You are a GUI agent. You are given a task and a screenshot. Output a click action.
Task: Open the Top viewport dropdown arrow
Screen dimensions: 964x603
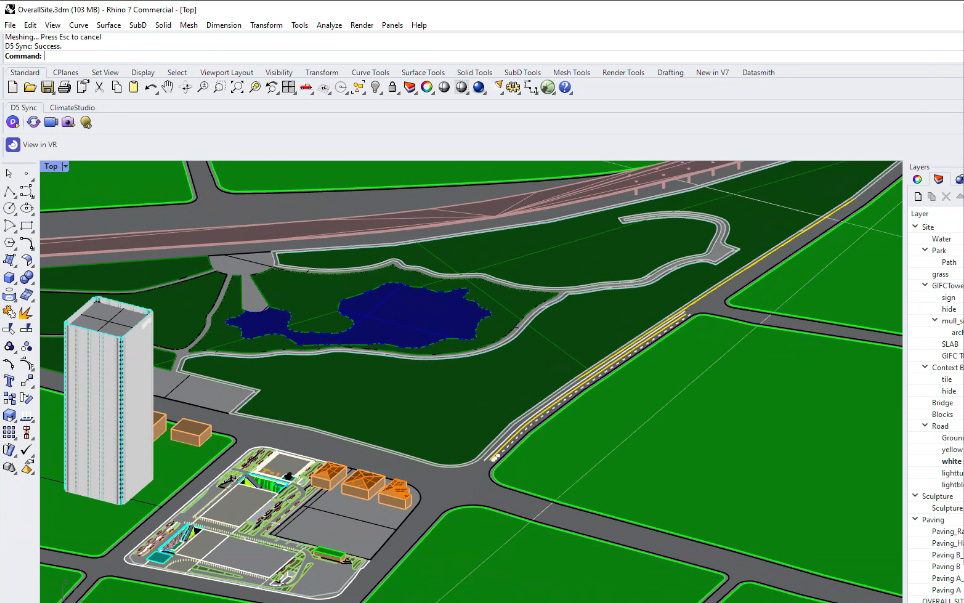(x=66, y=166)
